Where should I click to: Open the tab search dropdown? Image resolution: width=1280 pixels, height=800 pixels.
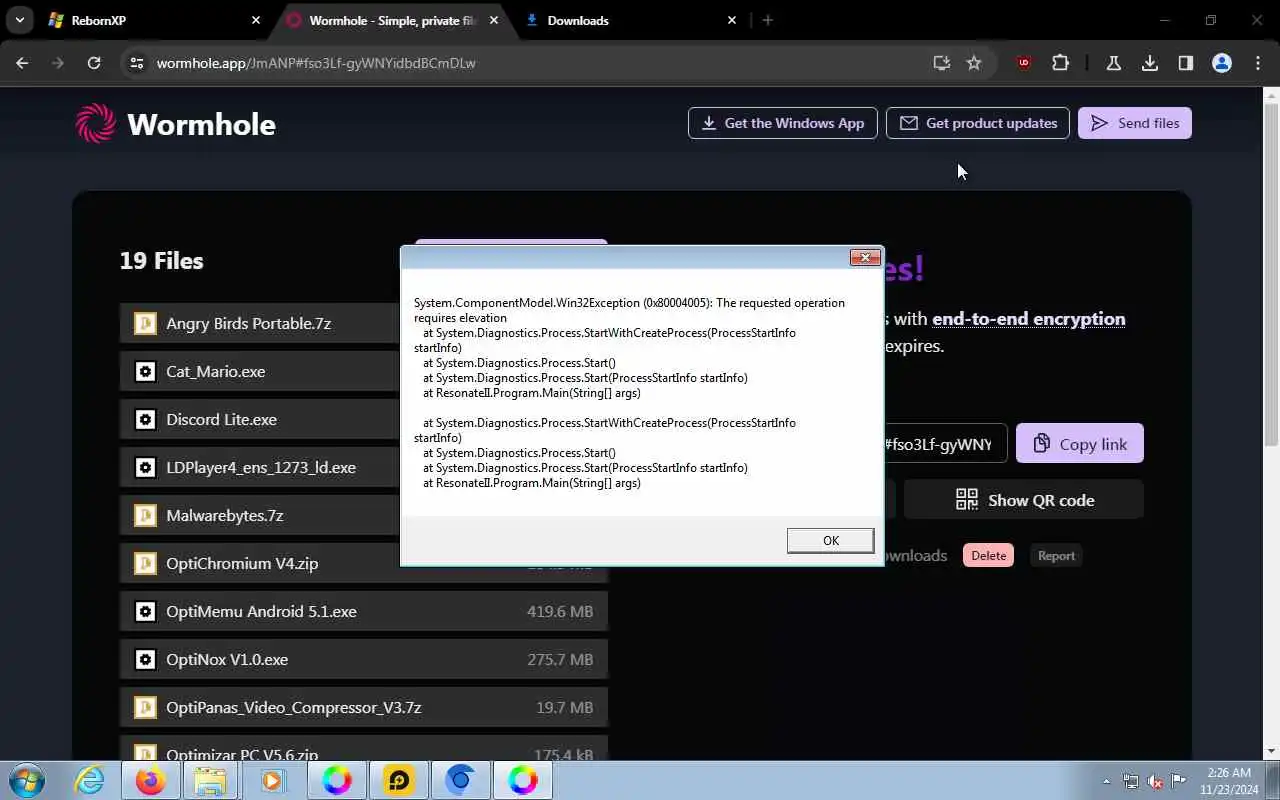coord(19,20)
